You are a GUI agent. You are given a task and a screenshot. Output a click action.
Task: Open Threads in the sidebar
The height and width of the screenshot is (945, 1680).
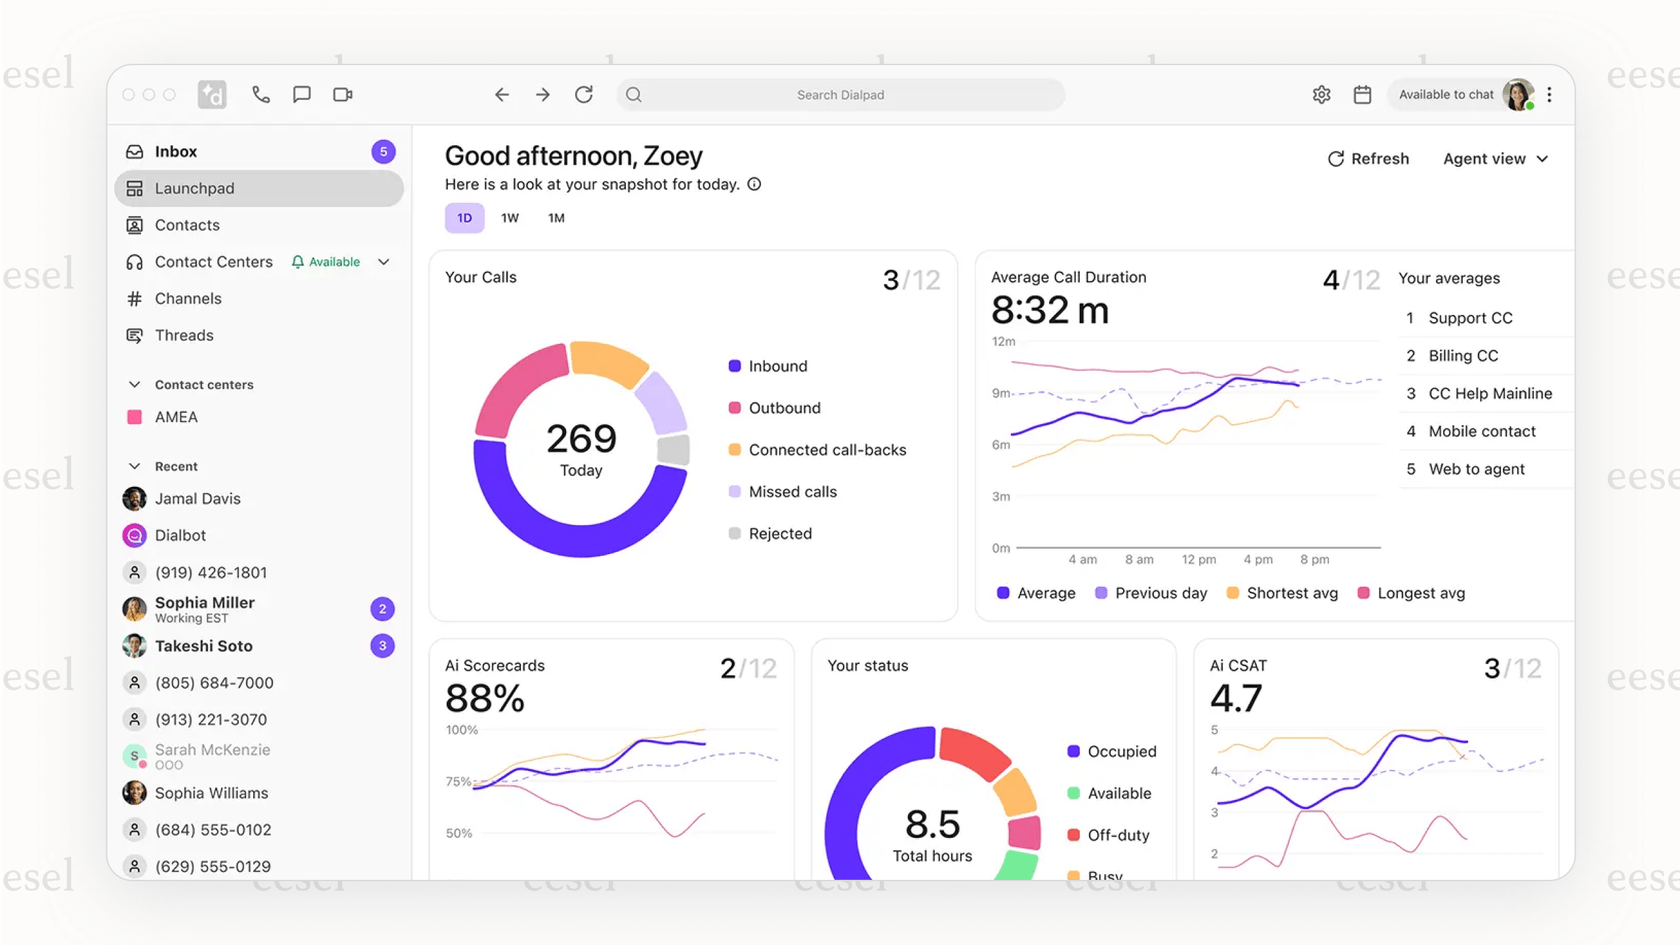point(184,335)
